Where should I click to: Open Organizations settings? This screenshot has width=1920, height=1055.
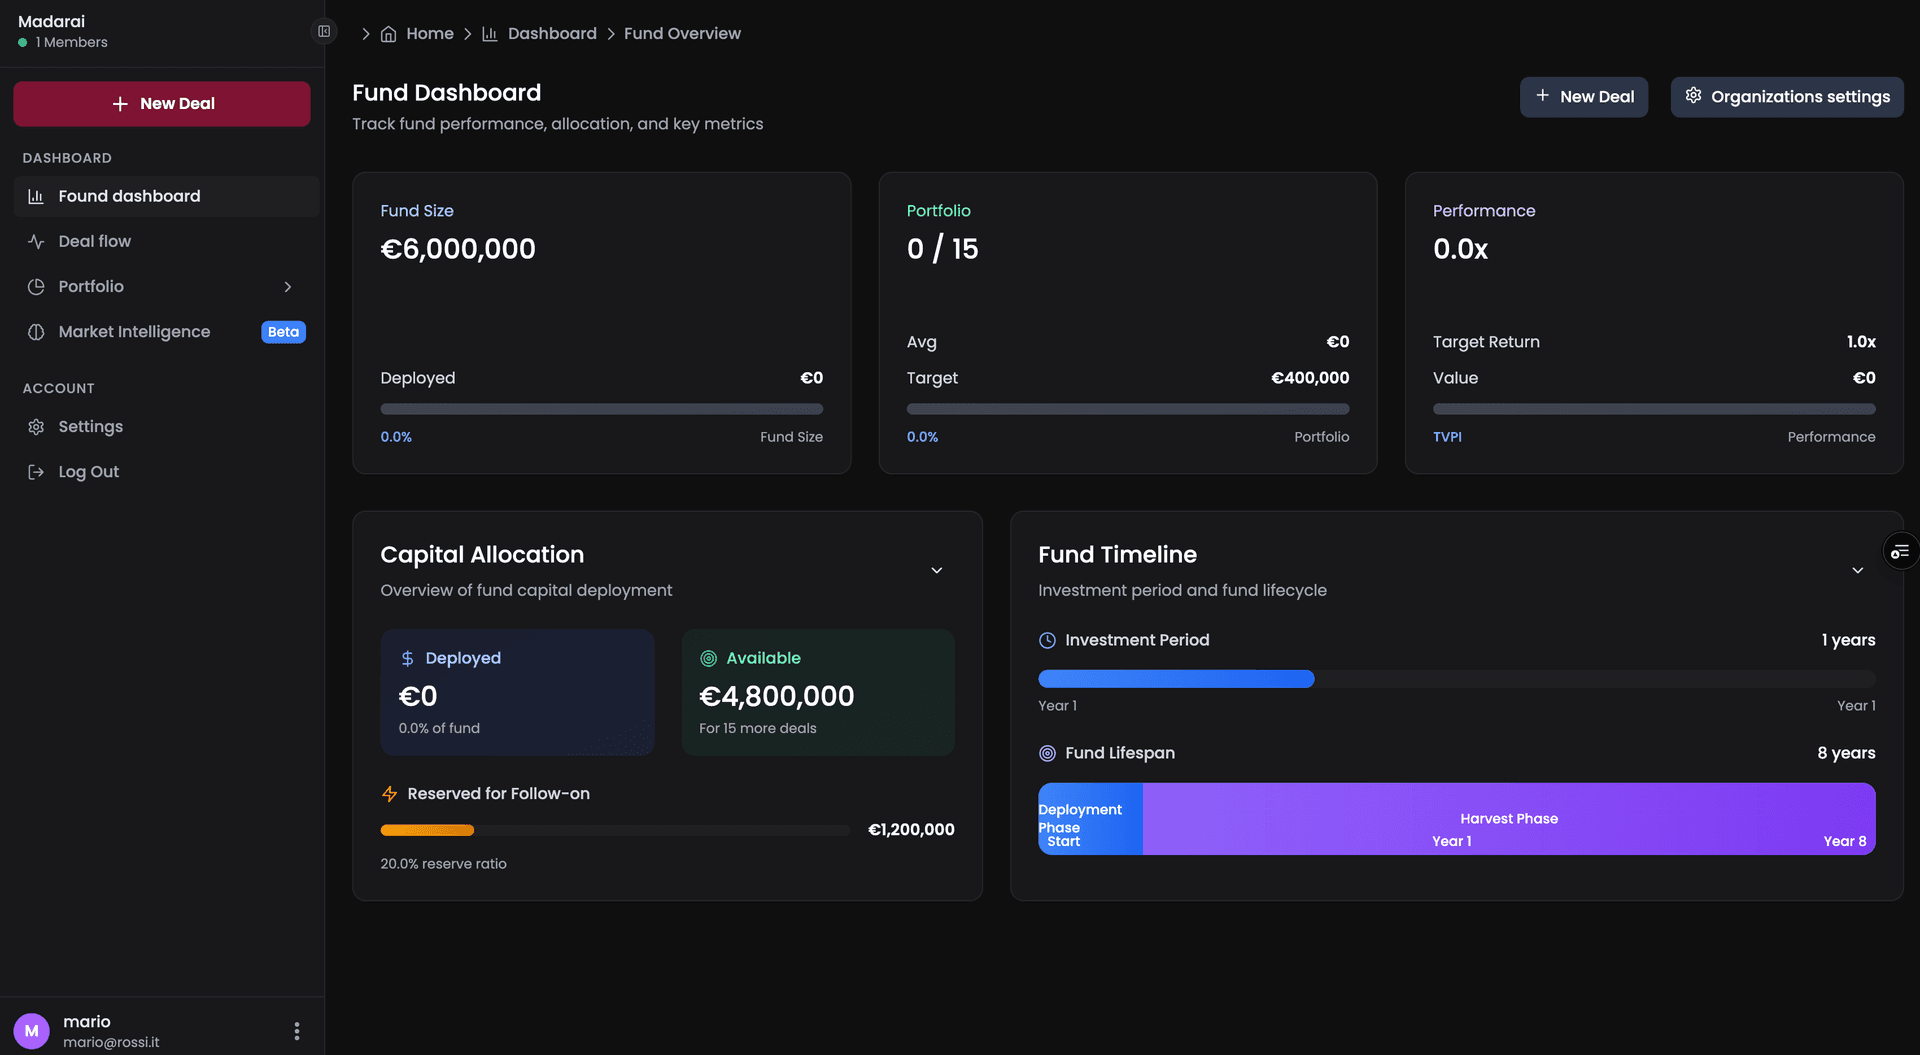(x=1787, y=96)
